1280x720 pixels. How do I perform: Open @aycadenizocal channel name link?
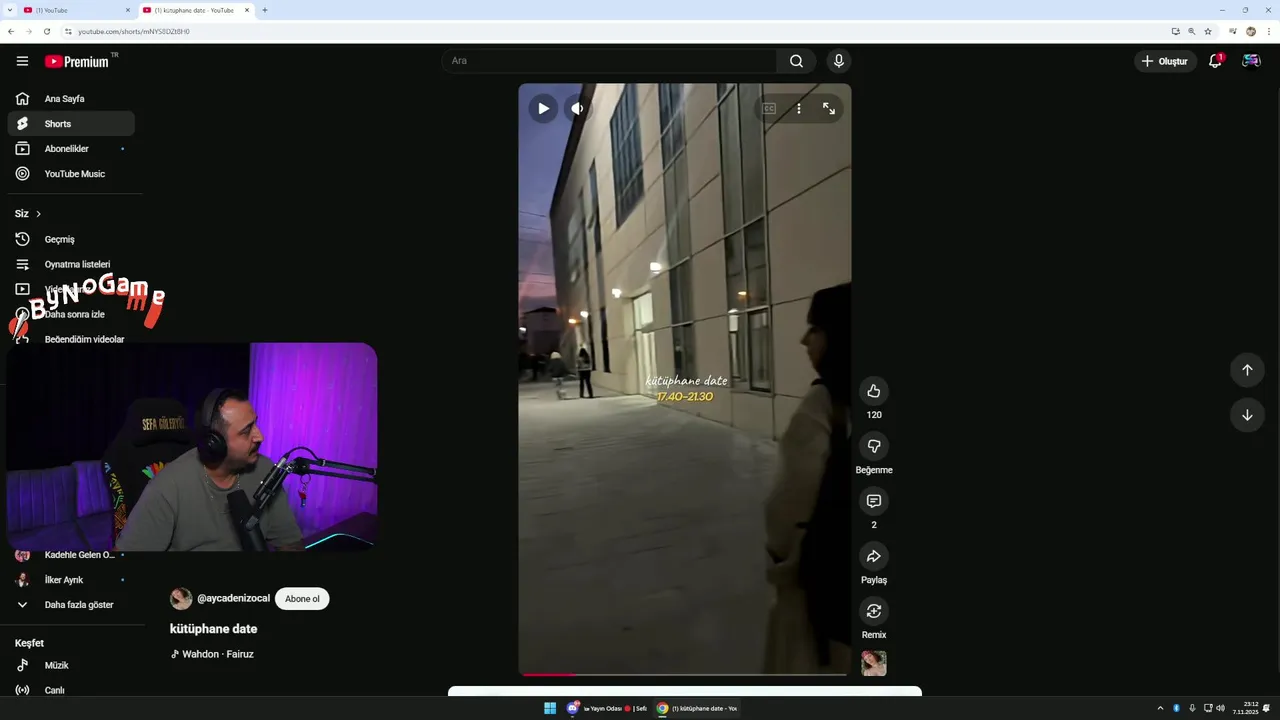233,598
